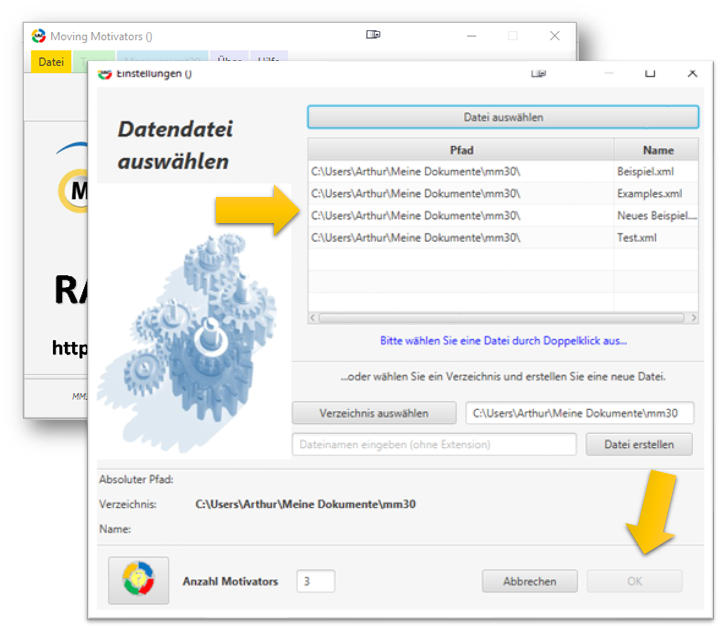This screenshot has width=721, height=629.
Task: Select the Beispiel.xml file name
Action: coord(645,172)
